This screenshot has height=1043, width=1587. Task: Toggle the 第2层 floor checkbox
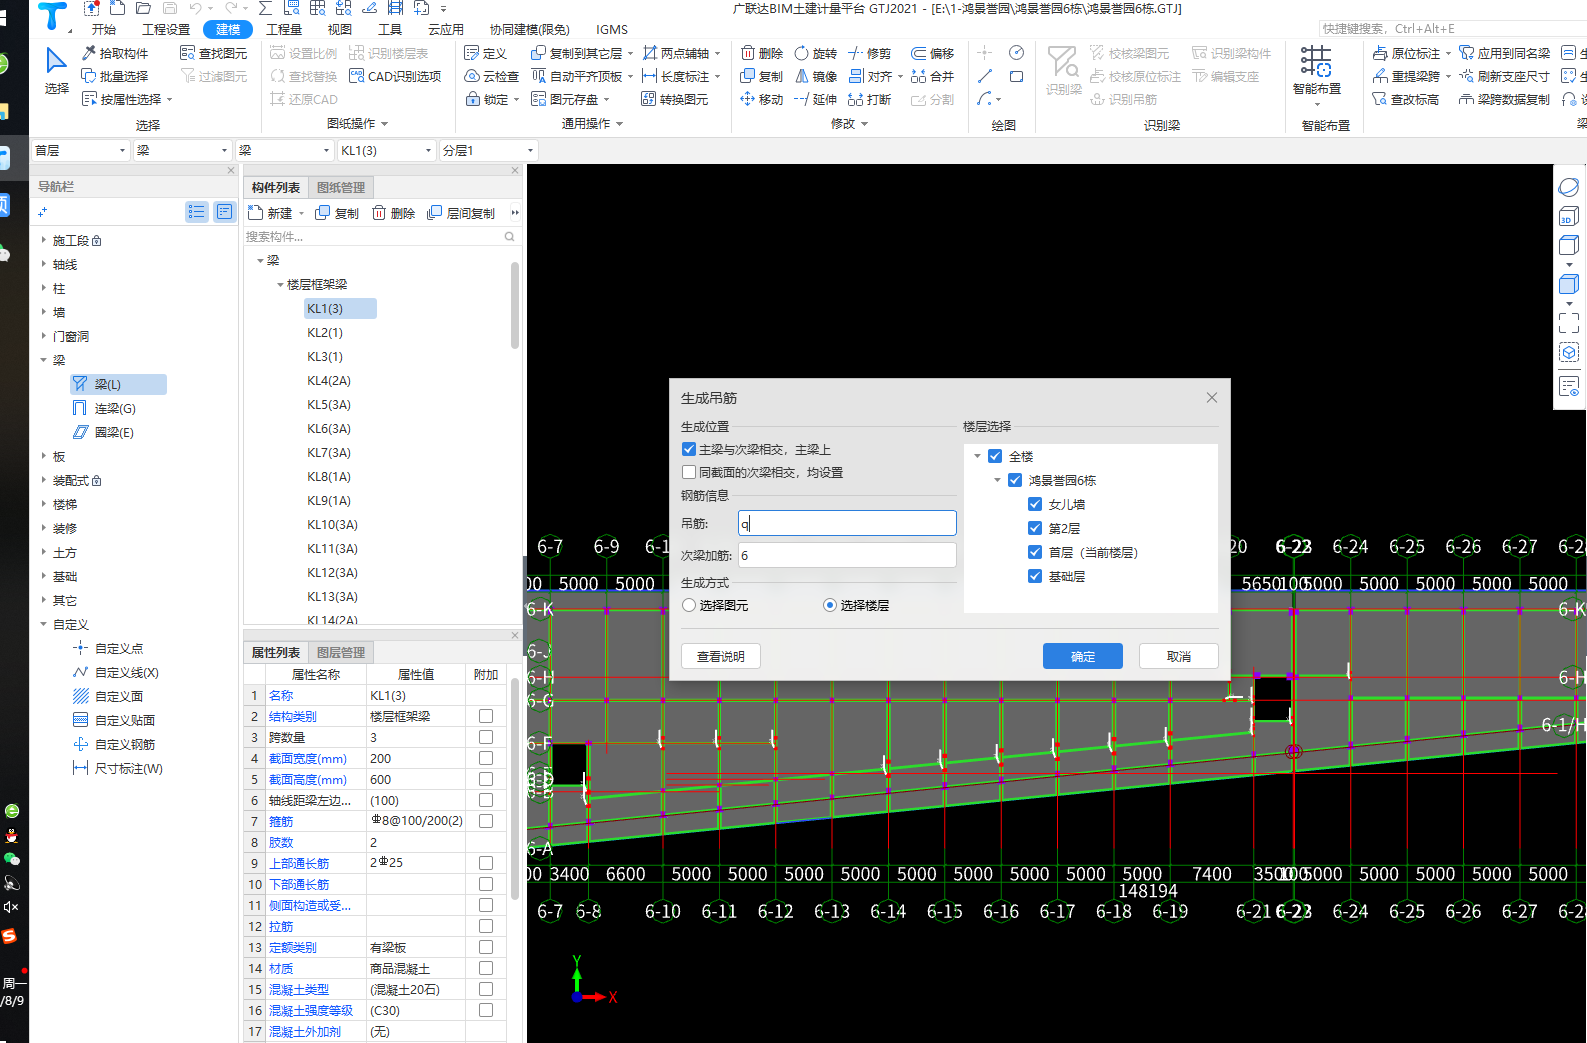coord(1035,528)
